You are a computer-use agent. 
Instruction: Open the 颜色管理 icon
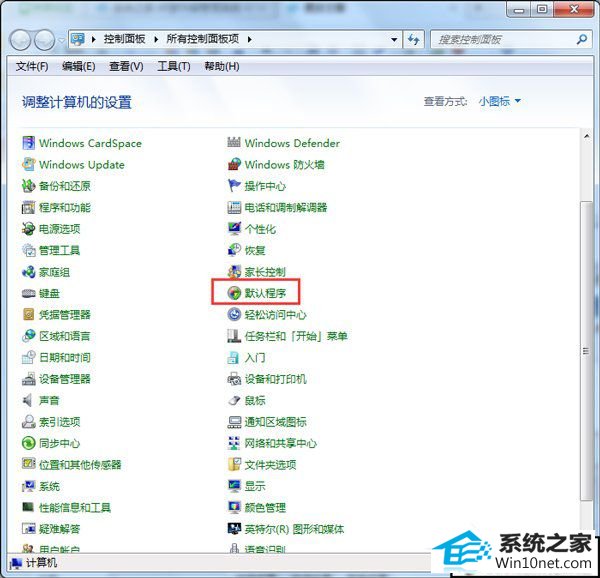[234, 508]
